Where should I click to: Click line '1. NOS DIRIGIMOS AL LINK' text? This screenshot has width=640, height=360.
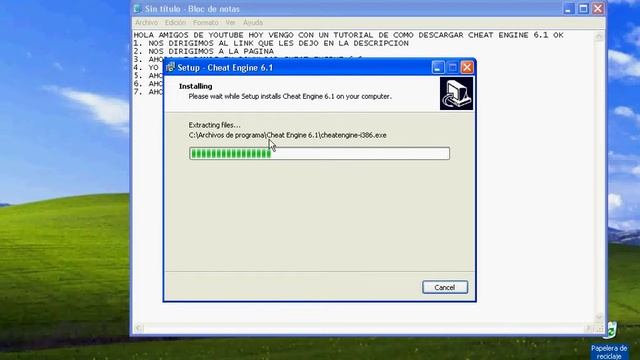point(271,43)
